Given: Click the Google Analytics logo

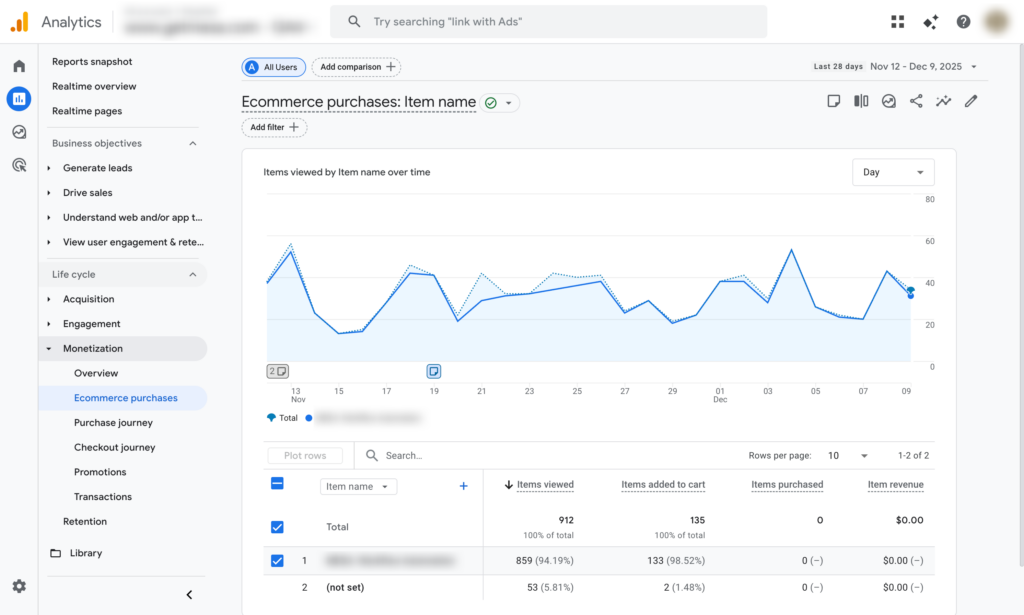Looking at the screenshot, I should tap(20, 22).
